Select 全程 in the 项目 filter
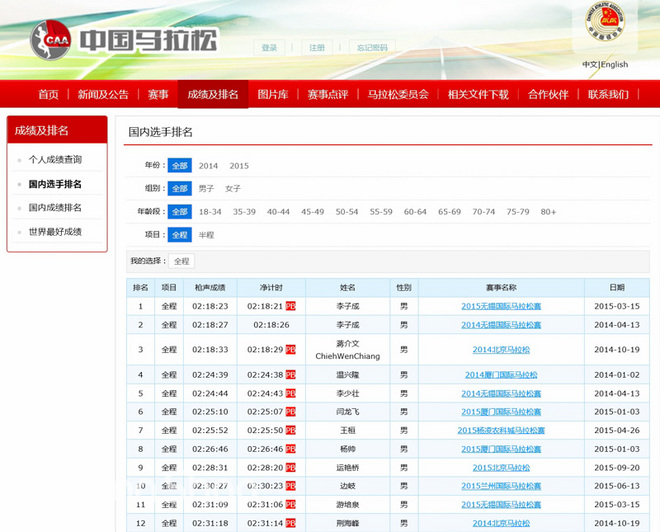This screenshot has width=660, height=532. pos(180,235)
